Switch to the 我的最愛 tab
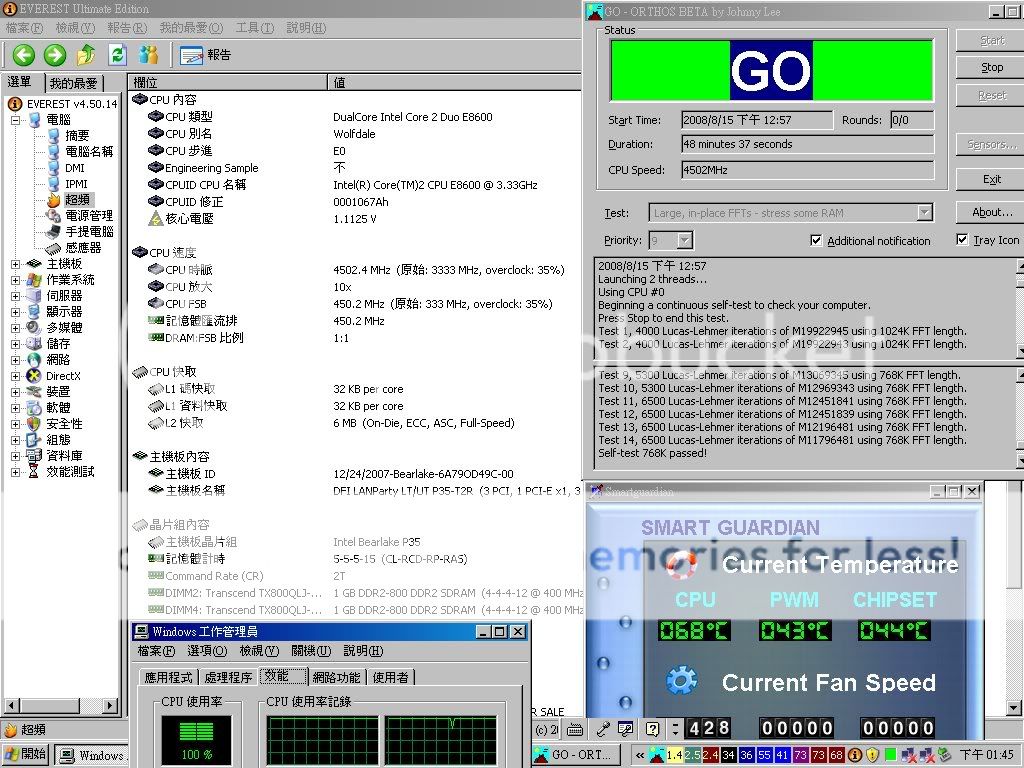Image resolution: width=1024 pixels, height=768 pixels. tap(74, 83)
